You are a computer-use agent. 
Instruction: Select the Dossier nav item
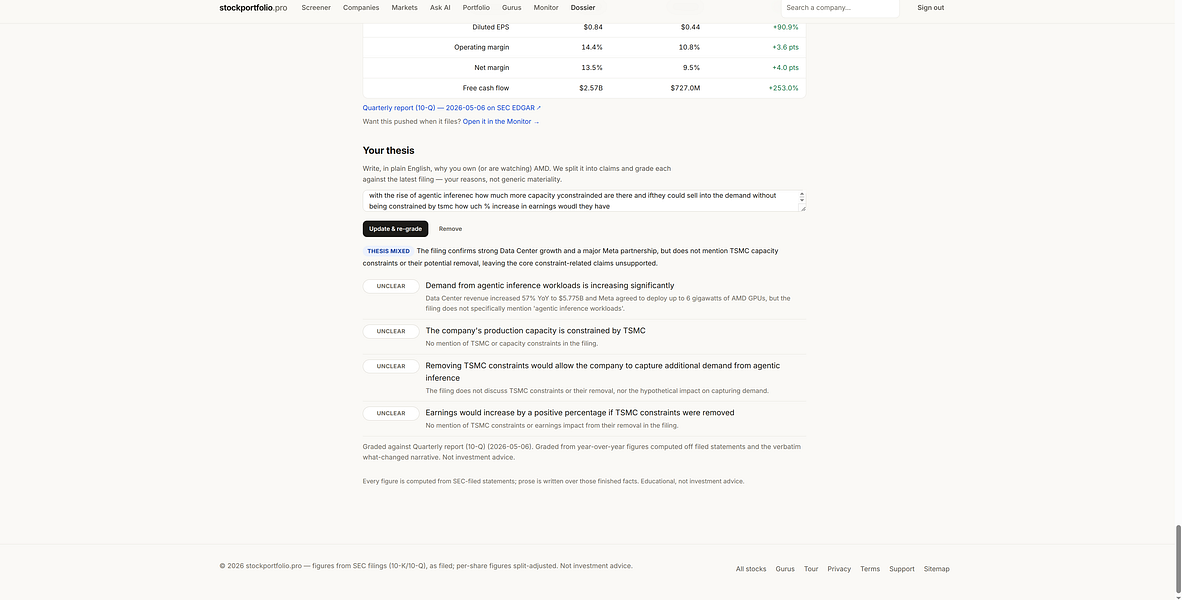tap(583, 8)
